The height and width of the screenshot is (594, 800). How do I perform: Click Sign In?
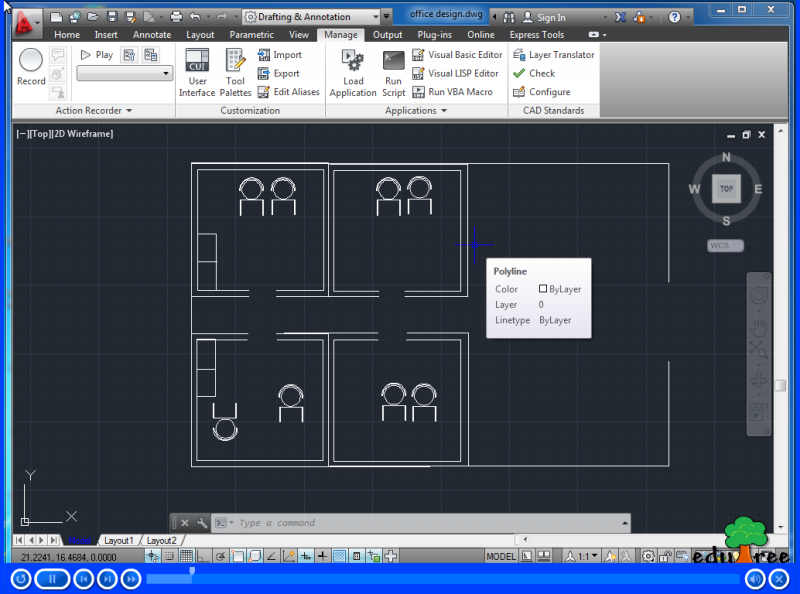coord(544,17)
